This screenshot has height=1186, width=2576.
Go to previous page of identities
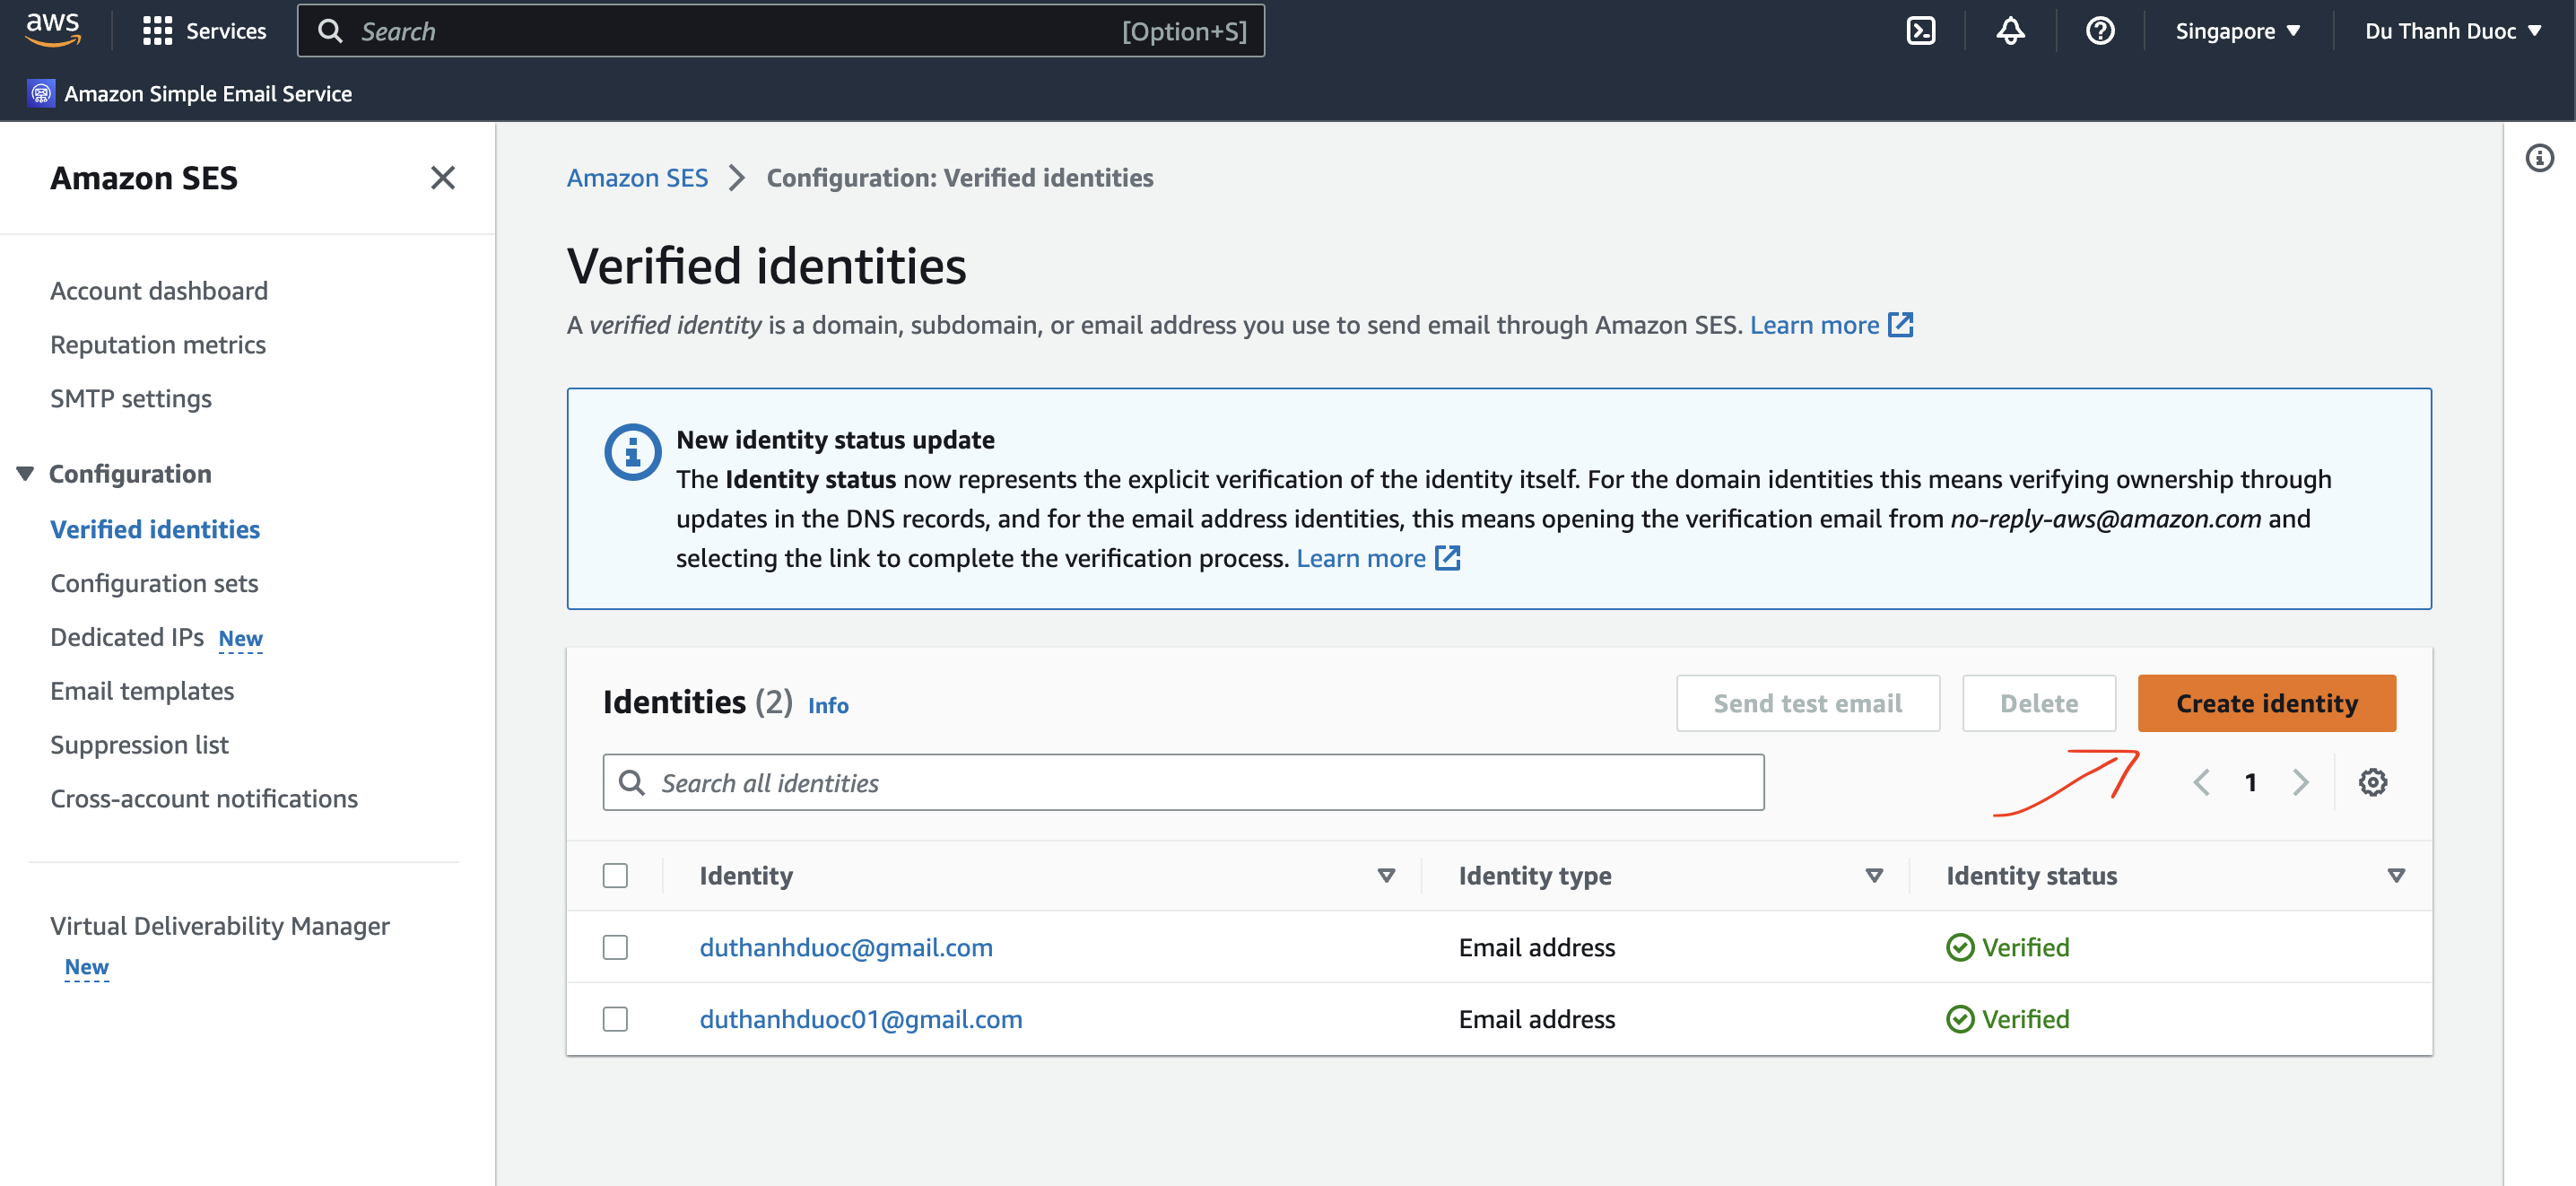click(2200, 782)
